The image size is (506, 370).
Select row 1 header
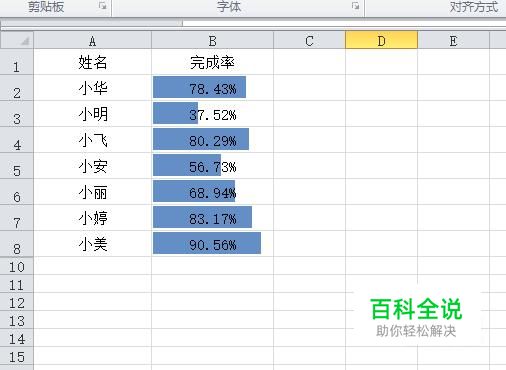point(17,62)
